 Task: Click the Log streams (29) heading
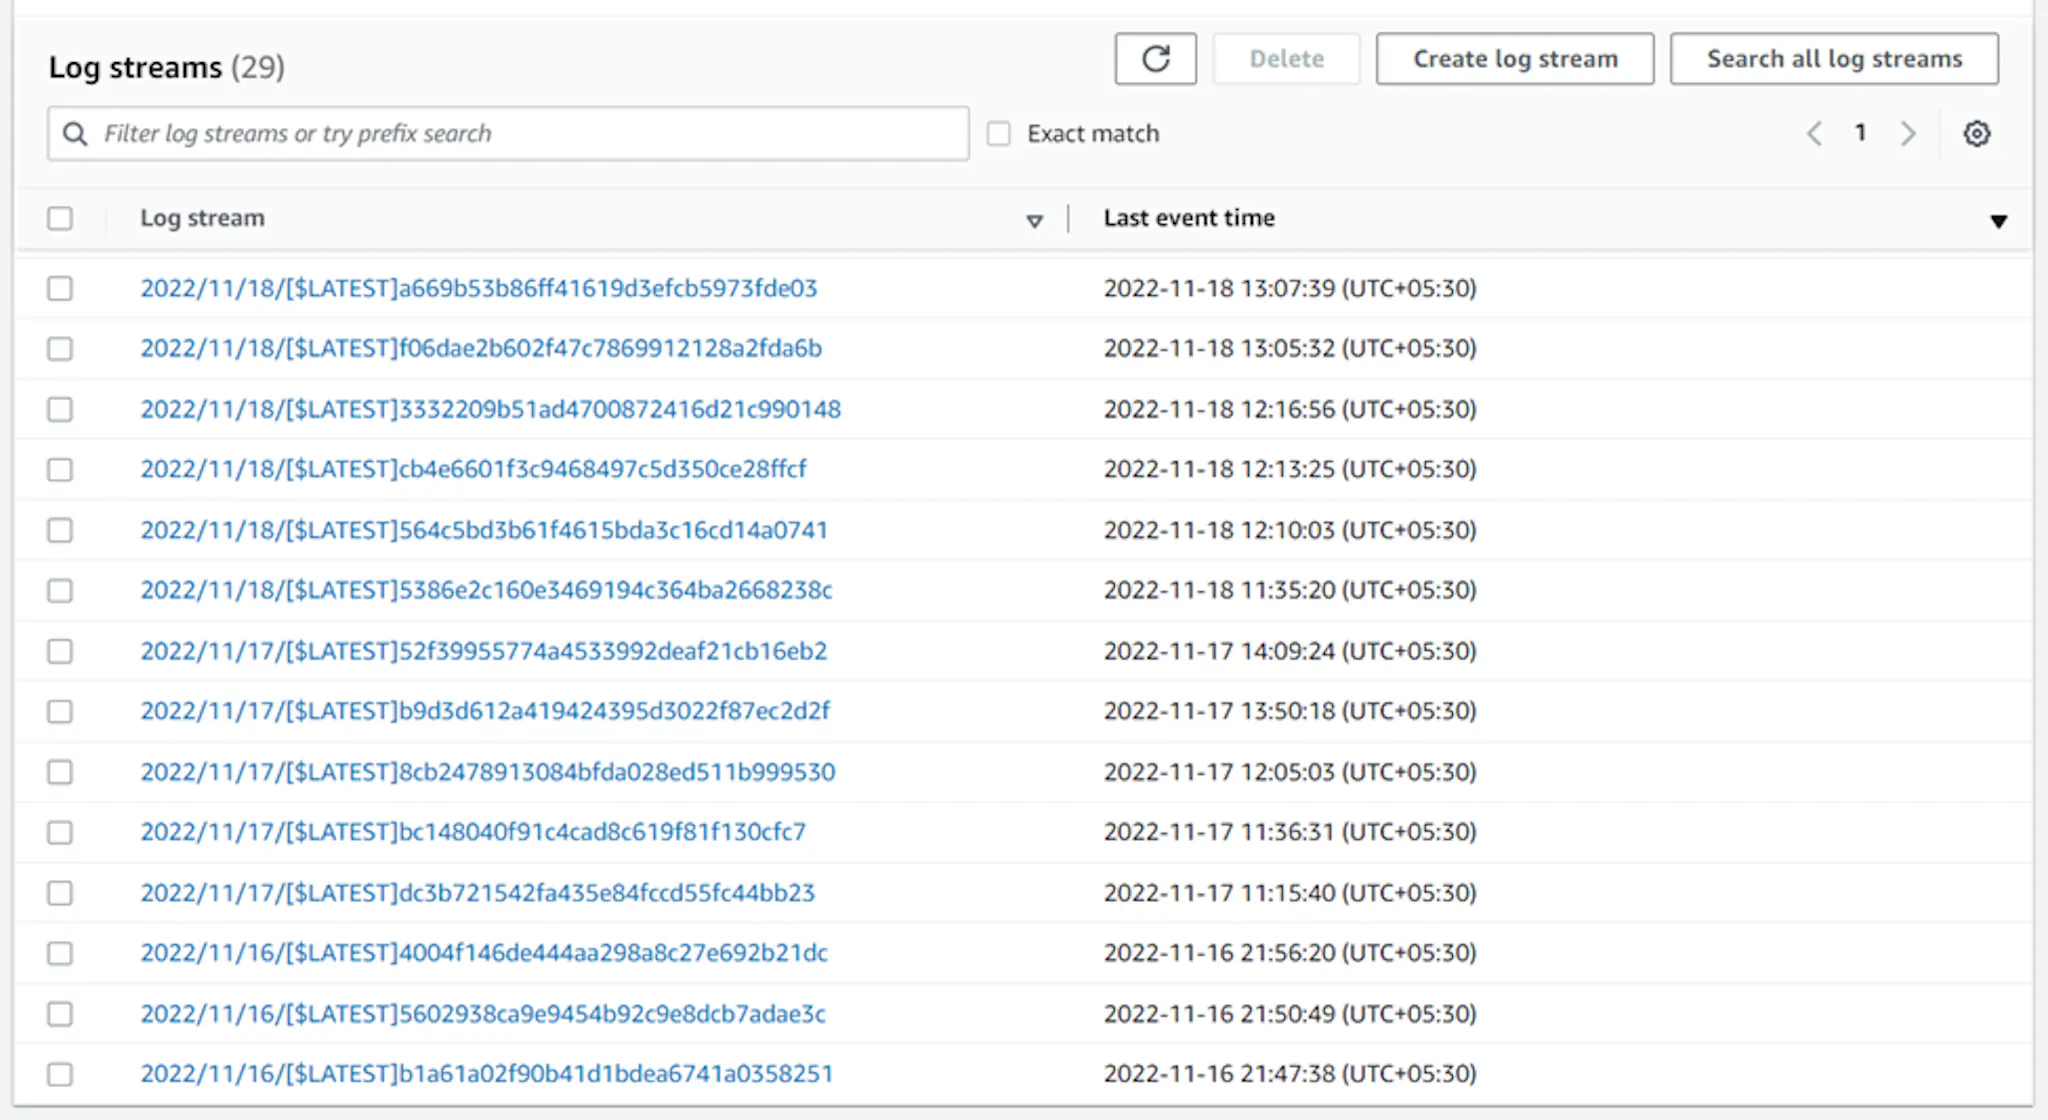(x=167, y=67)
